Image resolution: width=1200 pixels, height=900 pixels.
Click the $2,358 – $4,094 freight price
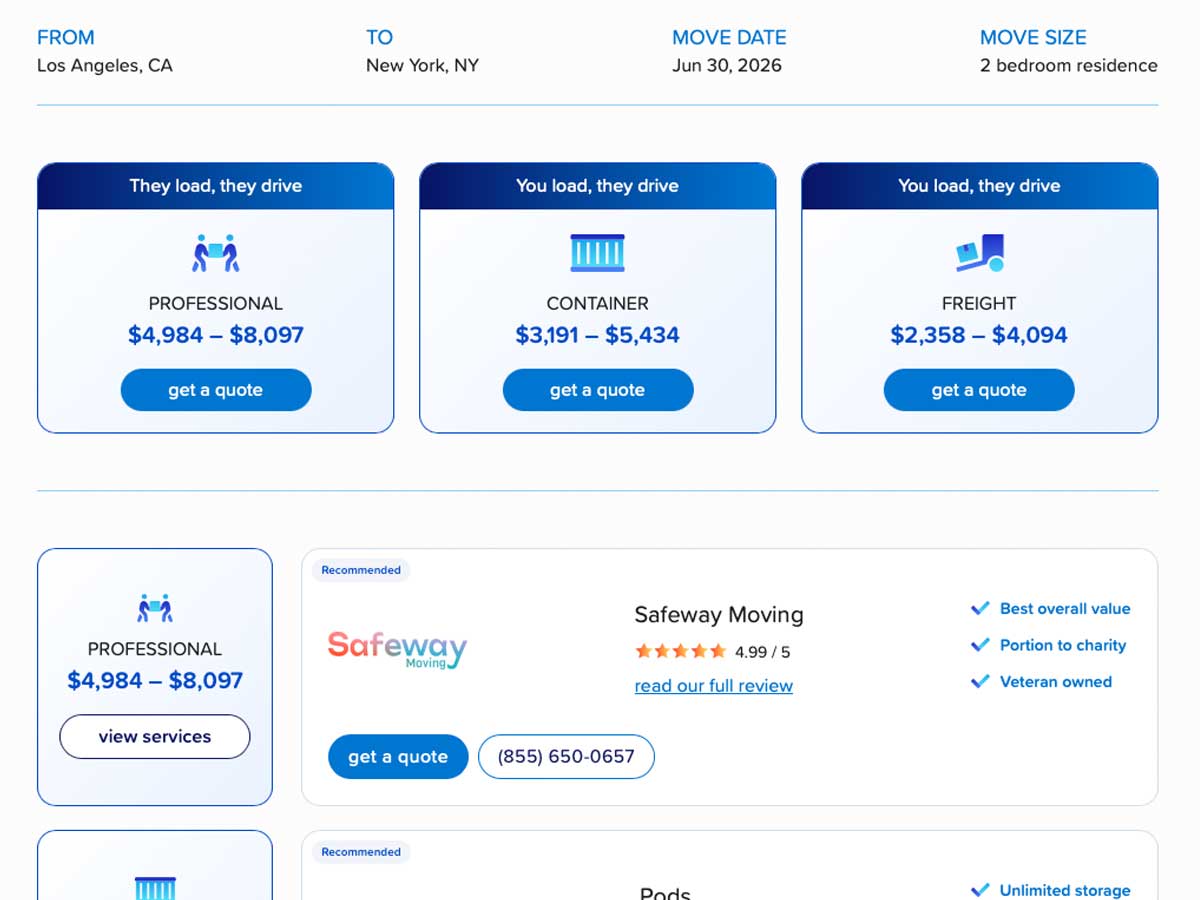979,335
